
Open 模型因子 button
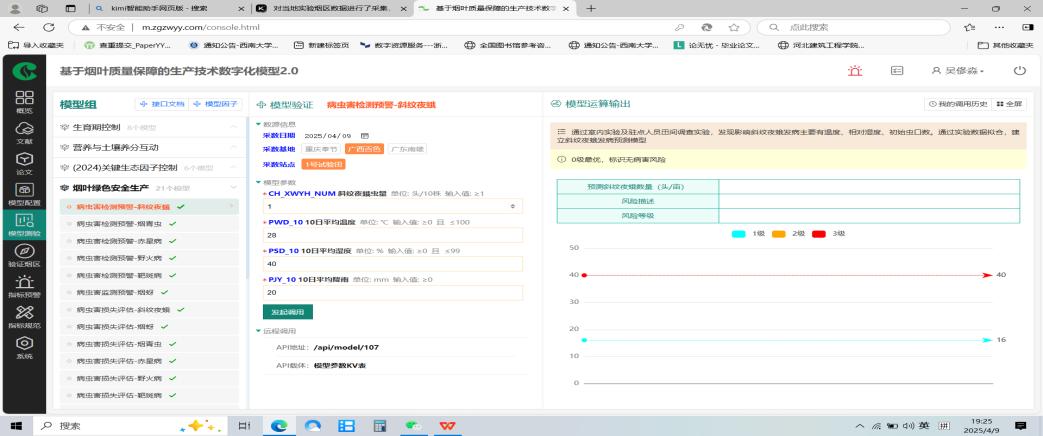216,105
